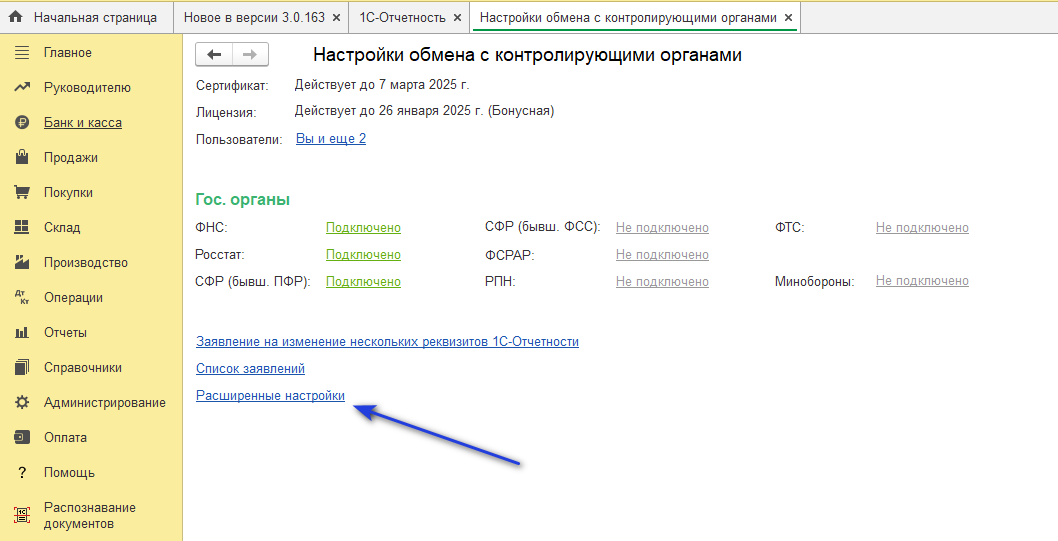Click the Администрирование gear icon
The image size is (1058, 541).
(21, 402)
